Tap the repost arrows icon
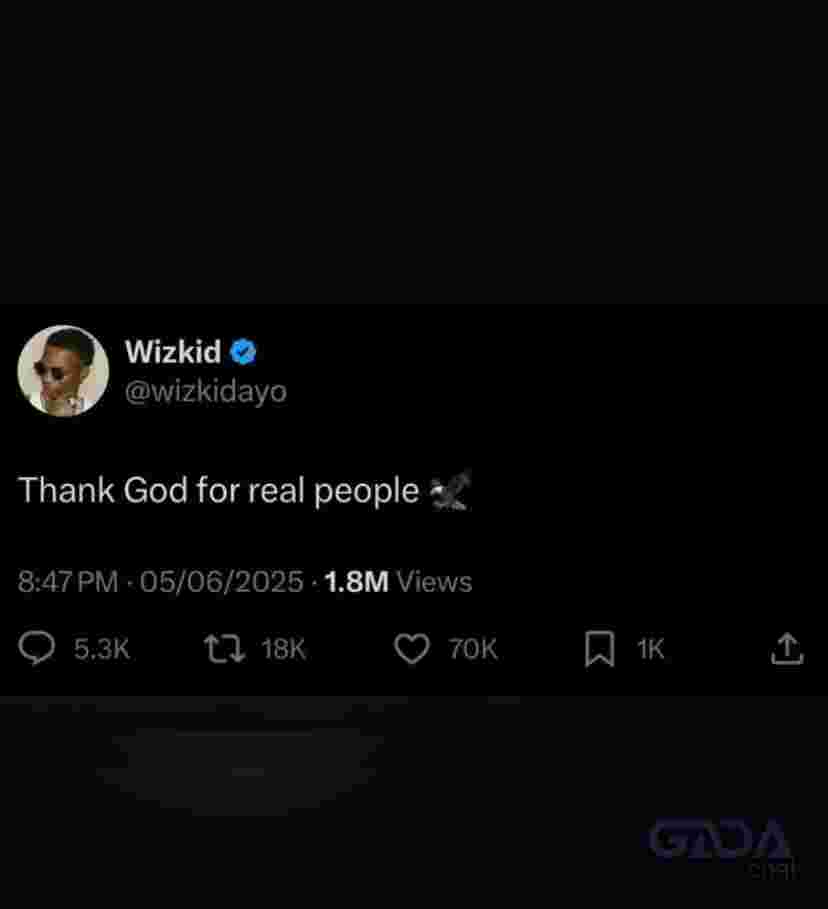Image resolution: width=828 pixels, height=909 pixels. pos(225,649)
